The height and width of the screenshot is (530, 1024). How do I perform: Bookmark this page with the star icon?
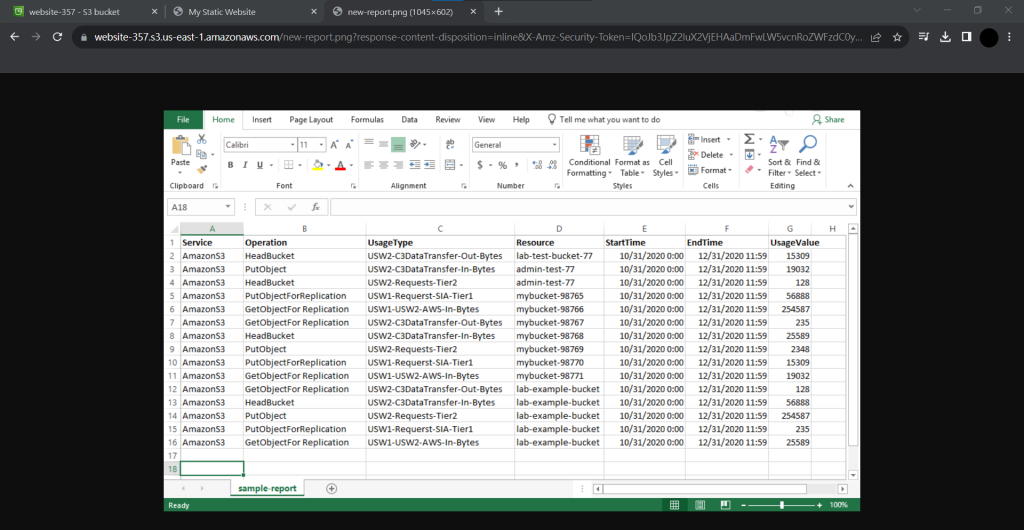[x=897, y=37]
